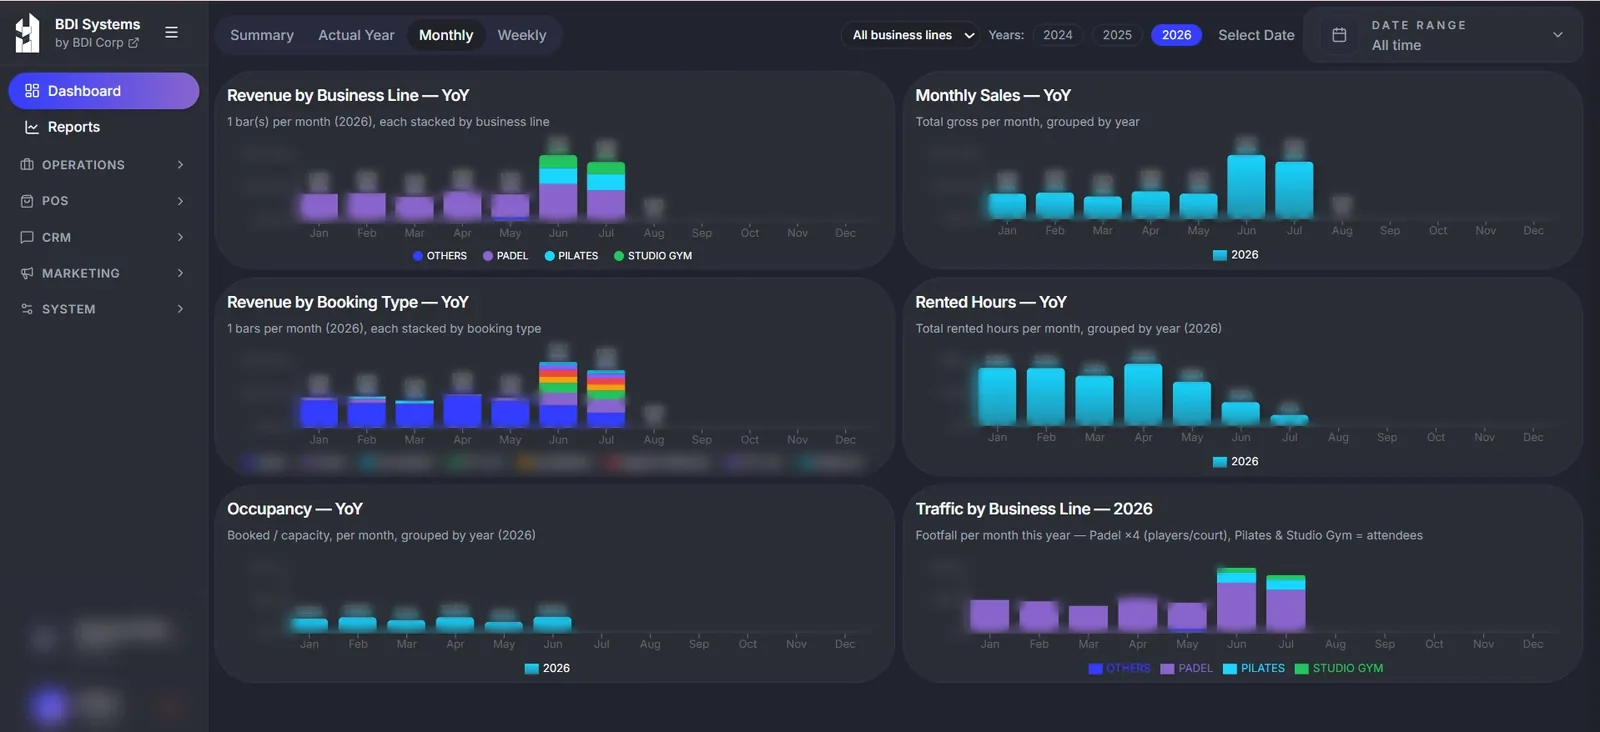This screenshot has width=1600, height=732.
Task: Switch to the Actual Year tab
Action: point(356,35)
